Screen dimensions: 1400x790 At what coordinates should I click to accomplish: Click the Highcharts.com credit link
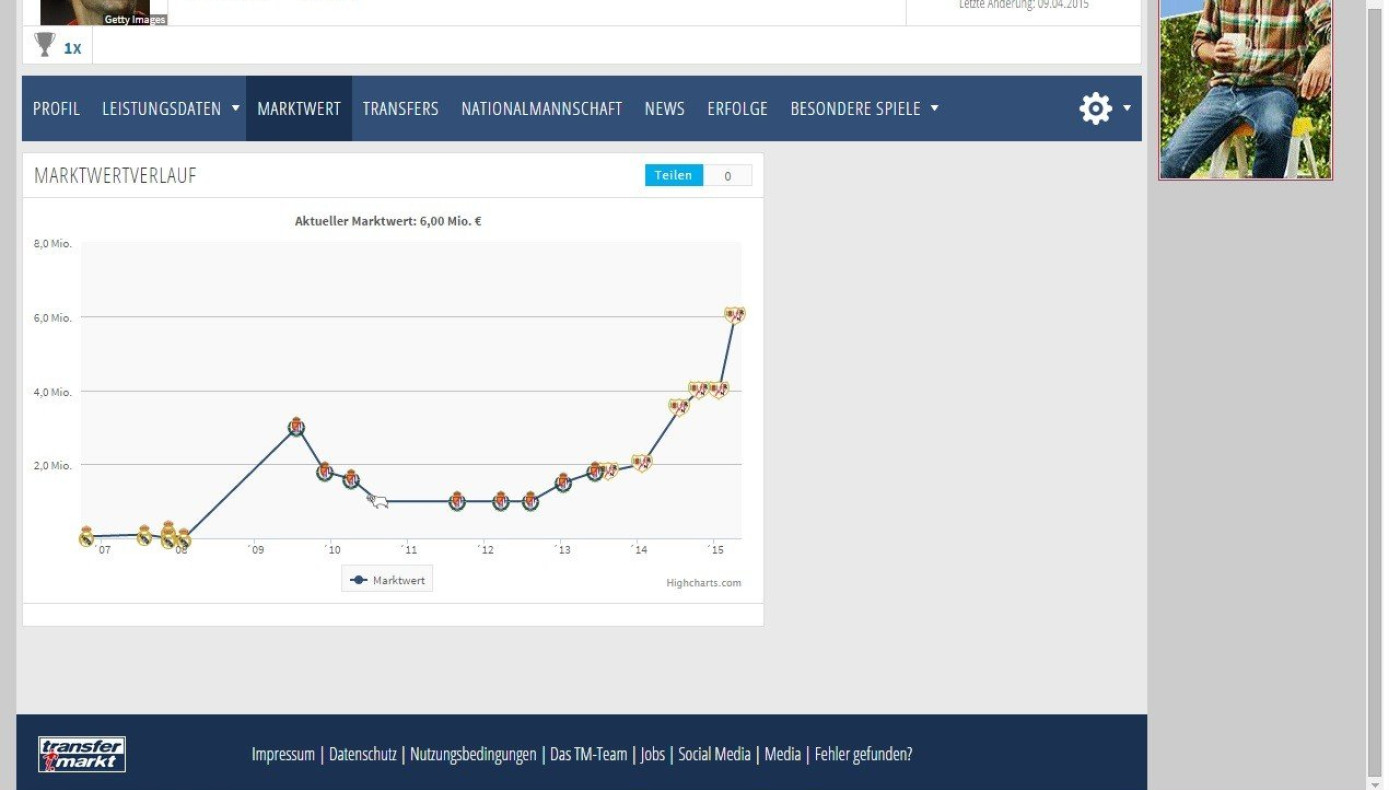pyautogui.click(x=704, y=583)
